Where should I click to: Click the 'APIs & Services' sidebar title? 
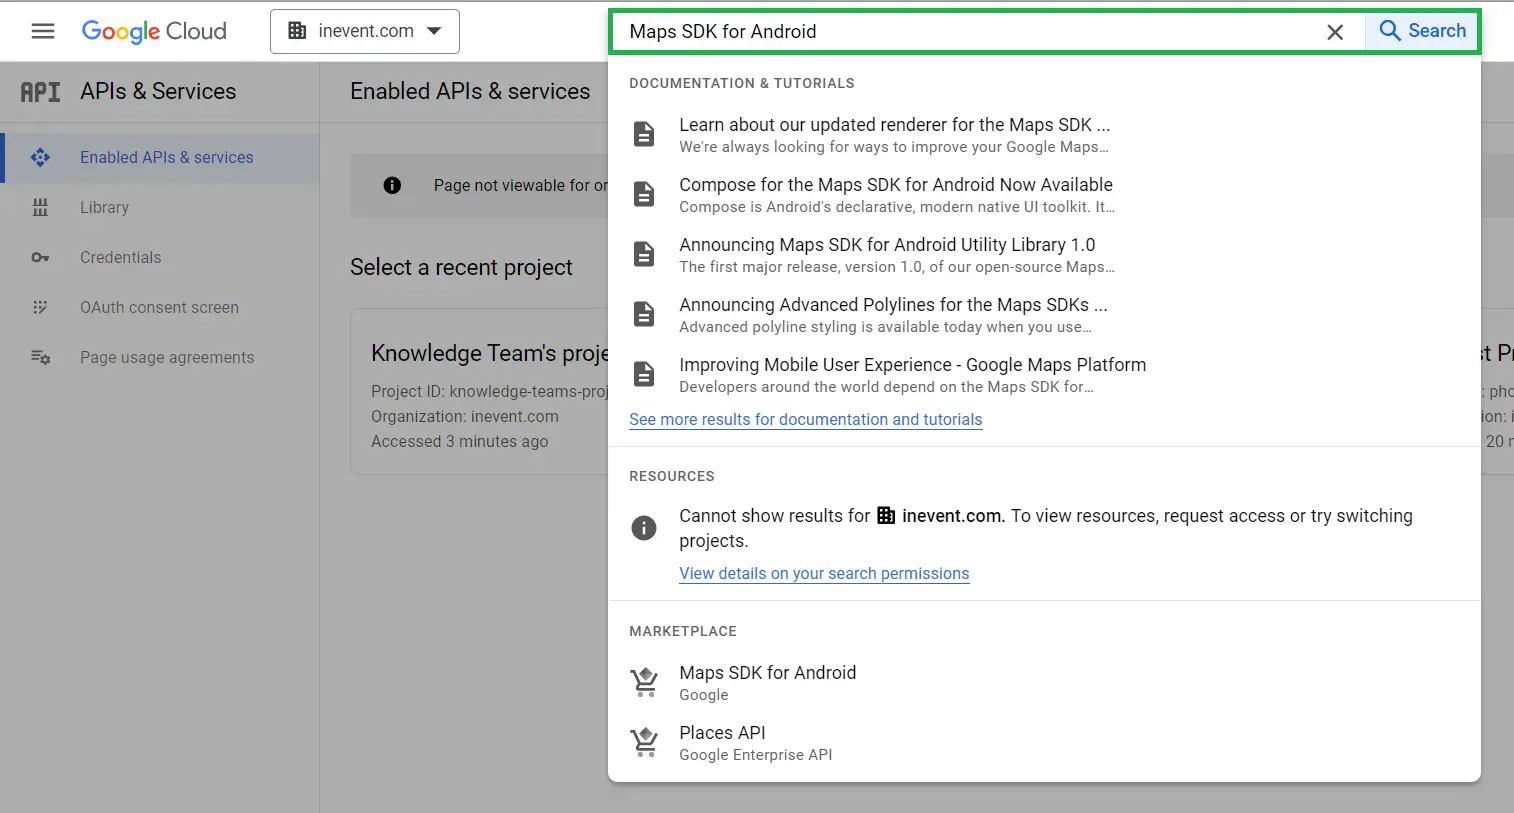pyautogui.click(x=158, y=91)
